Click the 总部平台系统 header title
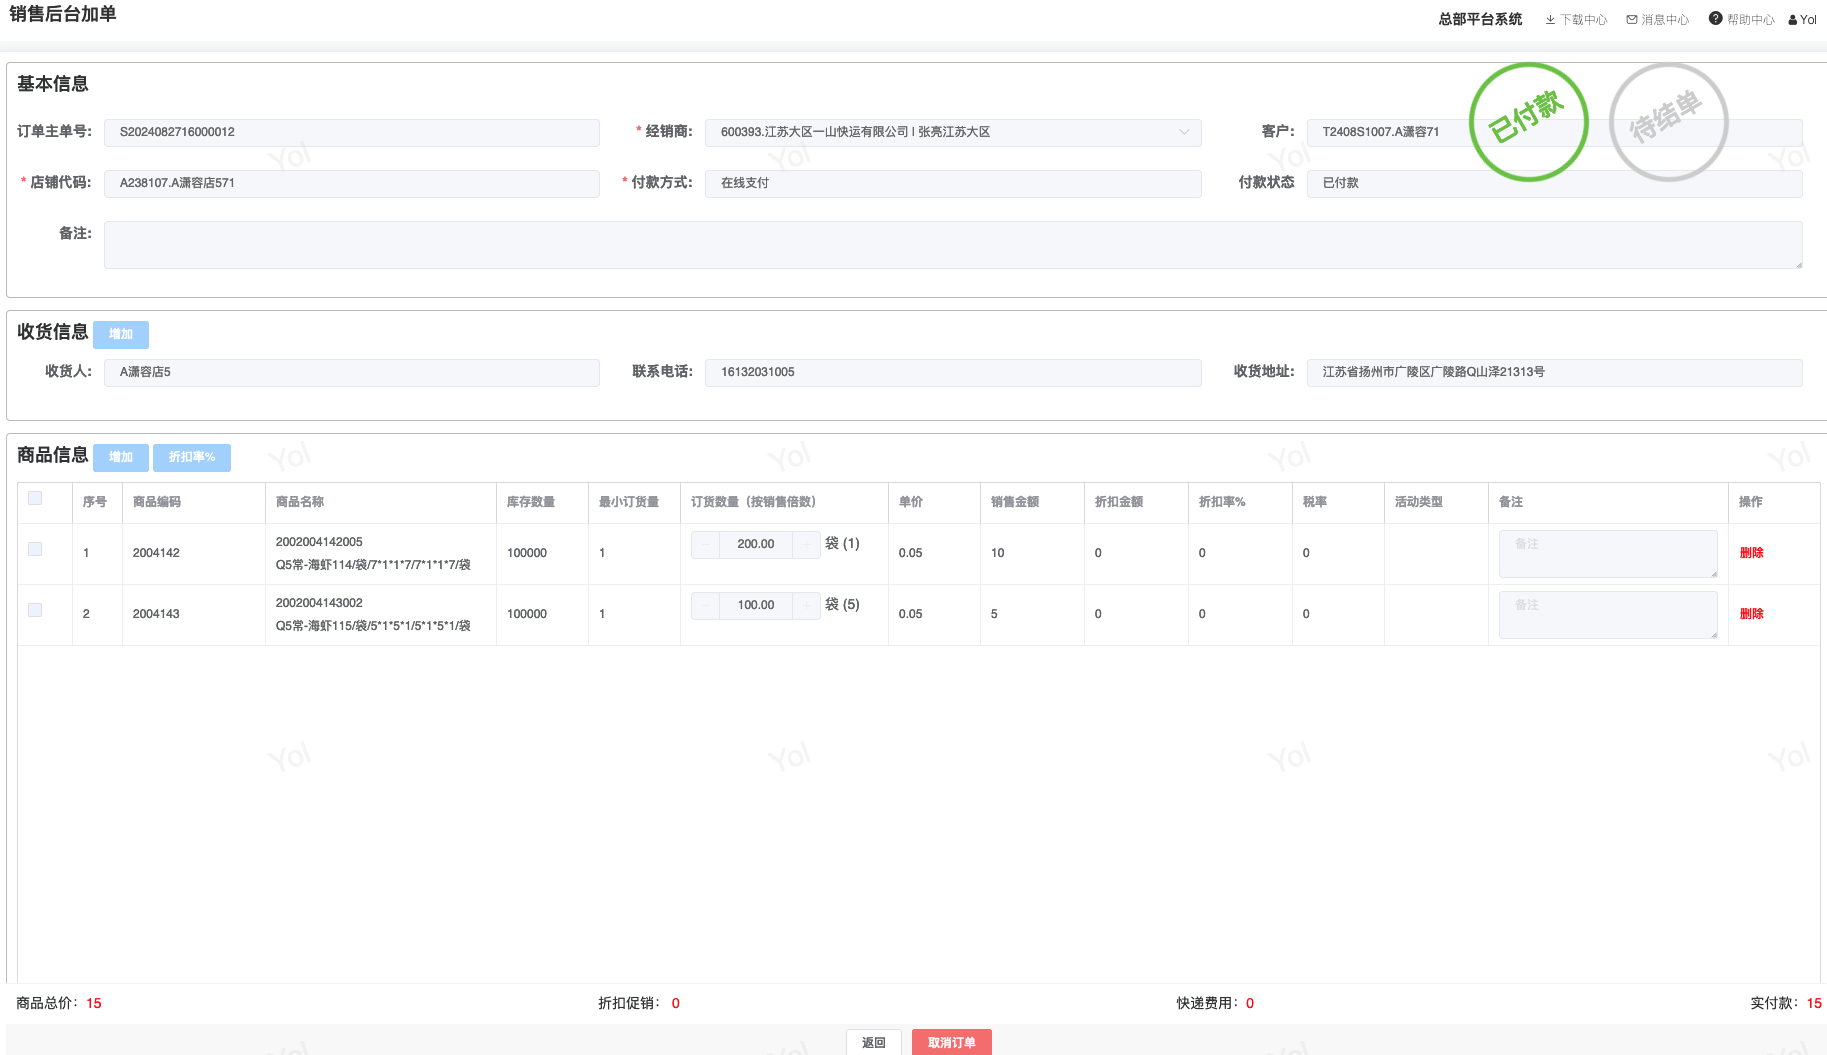The height and width of the screenshot is (1055, 1827). [1480, 19]
